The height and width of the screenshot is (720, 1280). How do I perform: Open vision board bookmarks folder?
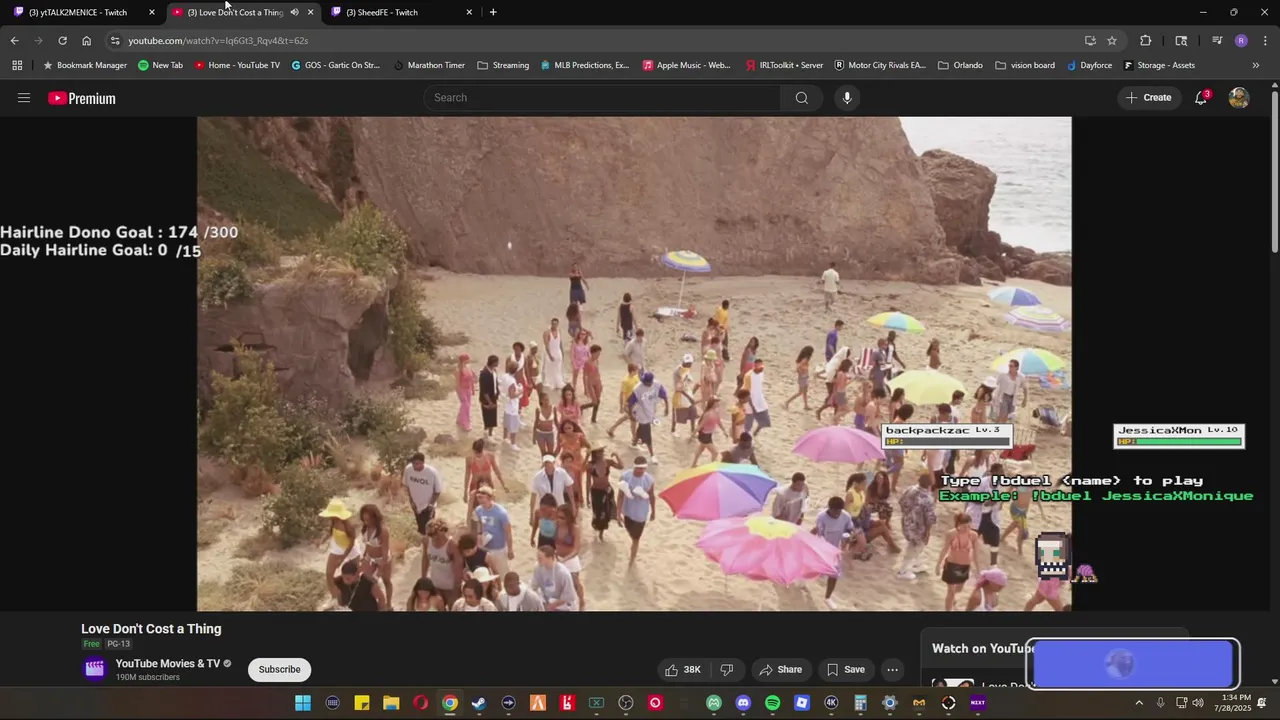click(1025, 65)
